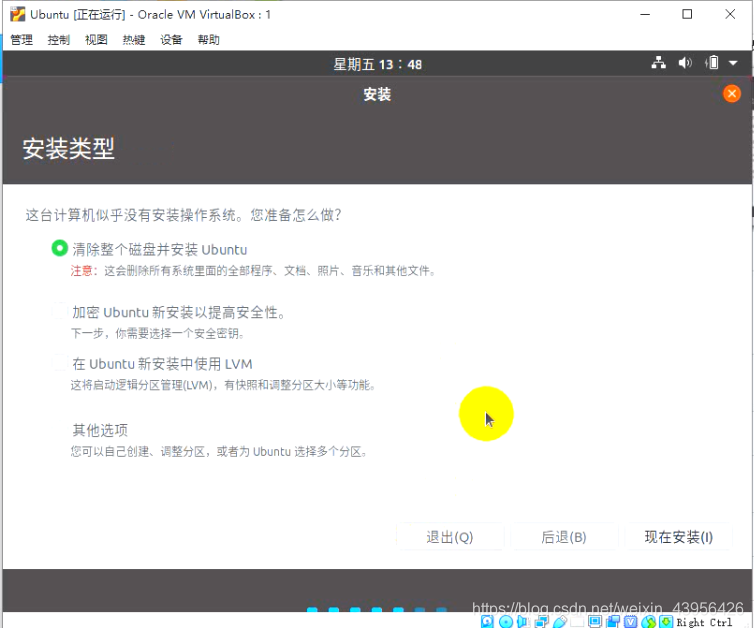Click VirtualBox shared folders status icon
Screen dimensions: 754x628
(x=577, y=622)
